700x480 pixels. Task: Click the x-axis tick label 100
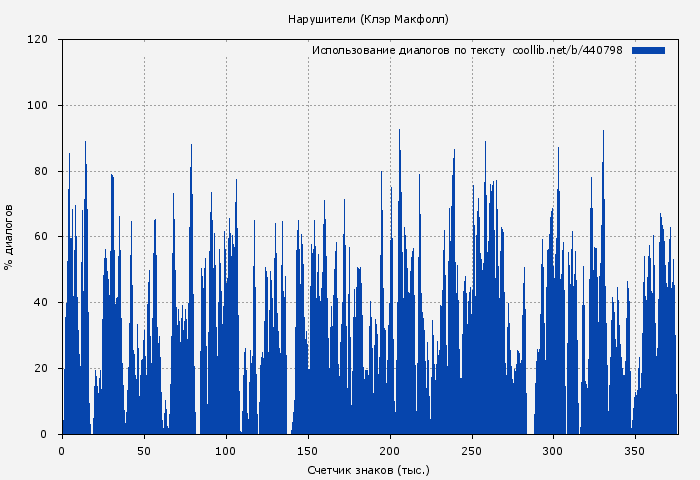(226, 450)
